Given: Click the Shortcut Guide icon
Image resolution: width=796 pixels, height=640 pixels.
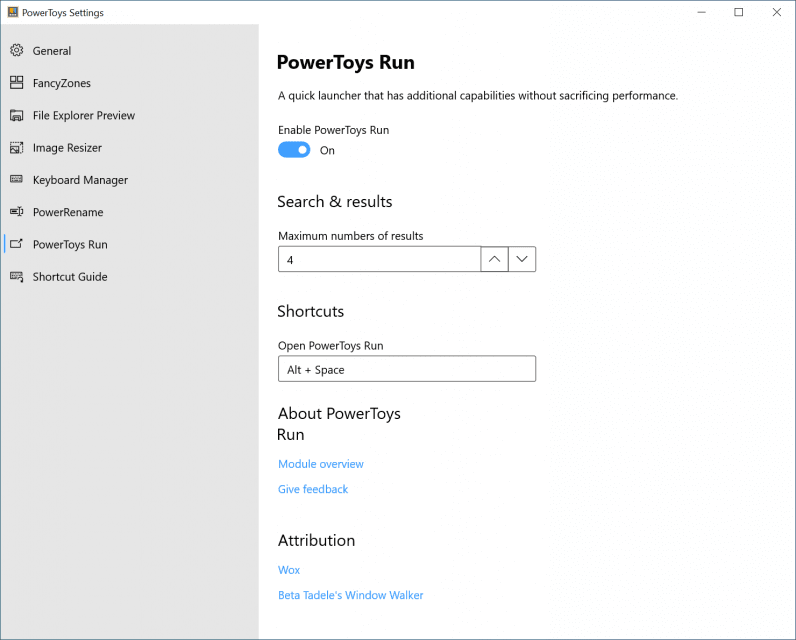Looking at the screenshot, I should tap(16, 277).
